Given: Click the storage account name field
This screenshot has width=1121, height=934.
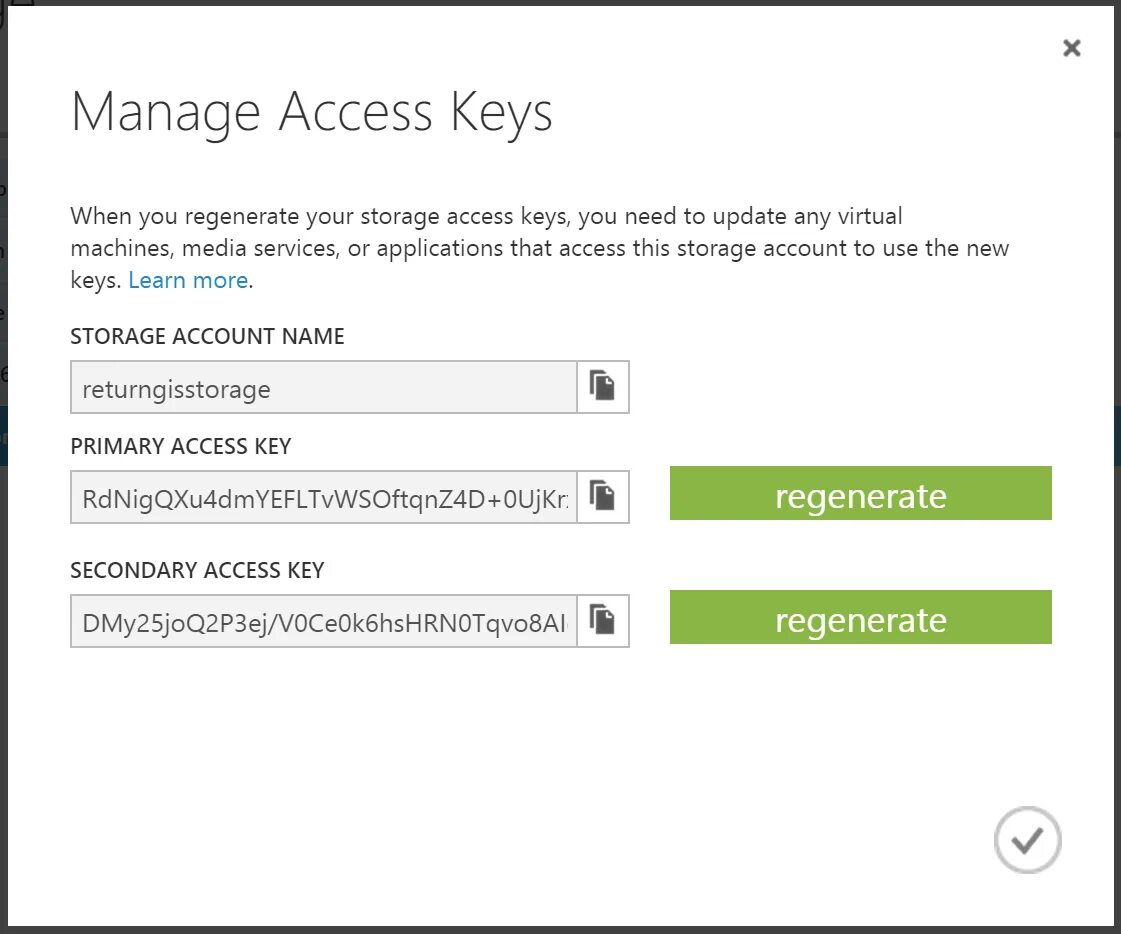Looking at the screenshot, I should tap(323, 388).
